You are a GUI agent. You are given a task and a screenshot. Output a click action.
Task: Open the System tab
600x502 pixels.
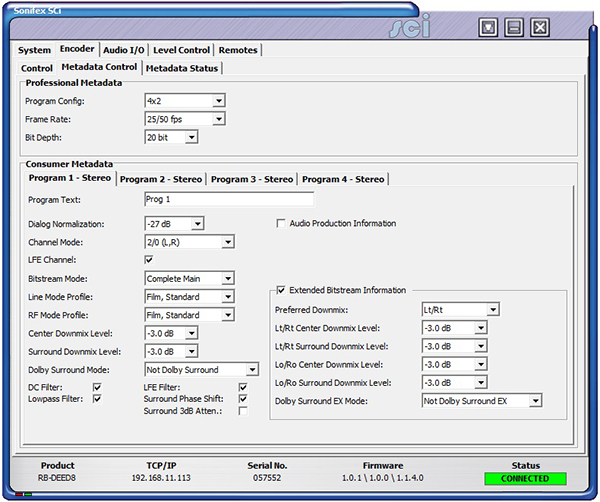pyautogui.click(x=34, y=50)
